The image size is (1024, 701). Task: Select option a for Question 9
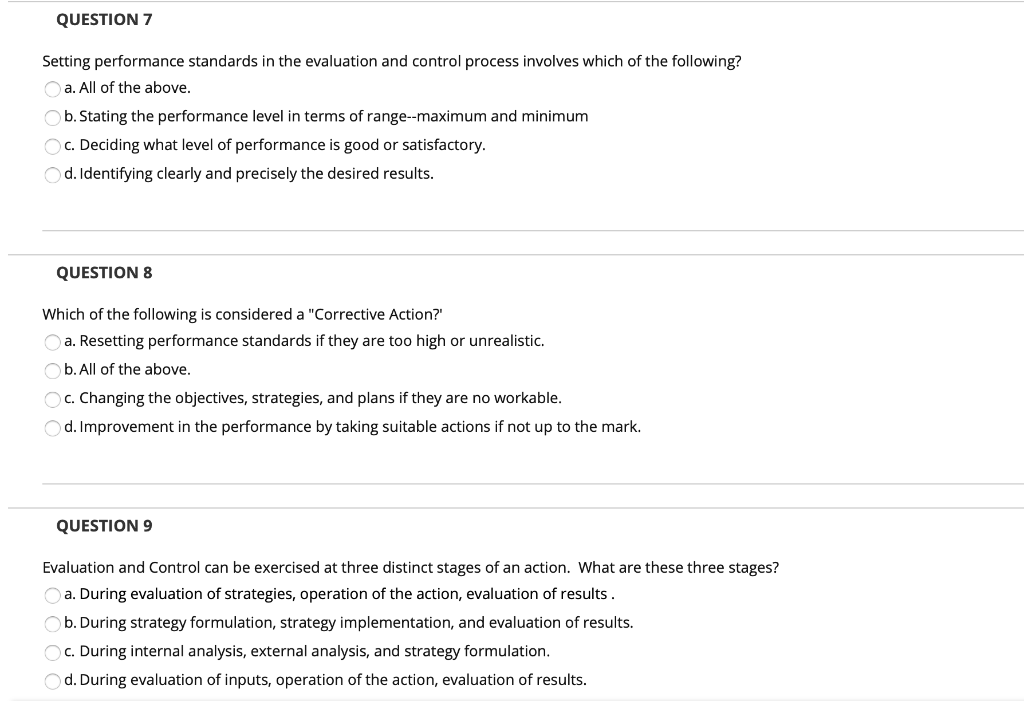click(52, 594)
